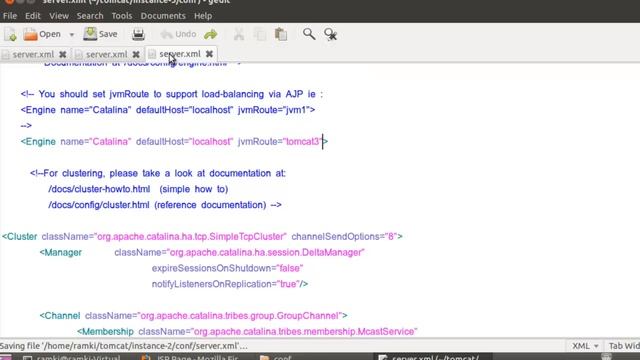The height and width of the screenshot is (360, 640).
Task: Copy selection with the copy icon
Action: [260, 34]
